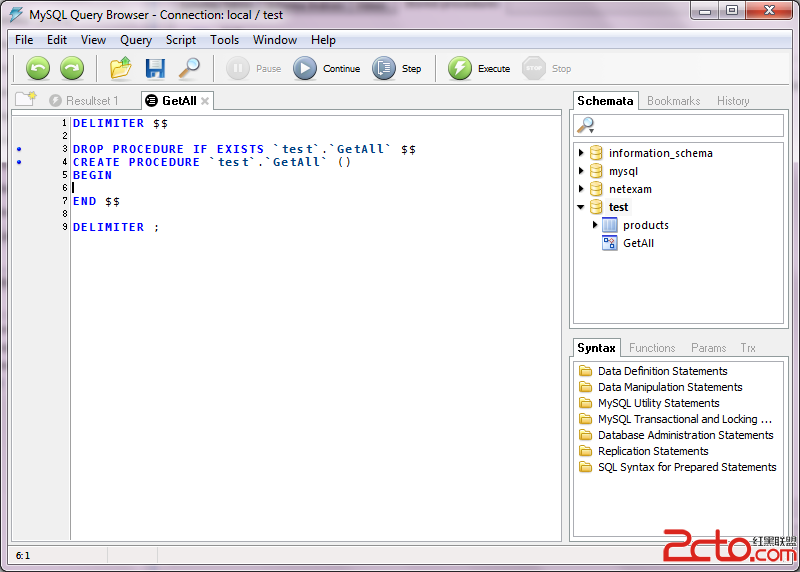The width and height of the screenshot is (800, 572).
Task: Click the green Go Back arrow icon
Action: pyautogui.click(x=38, y=68)
